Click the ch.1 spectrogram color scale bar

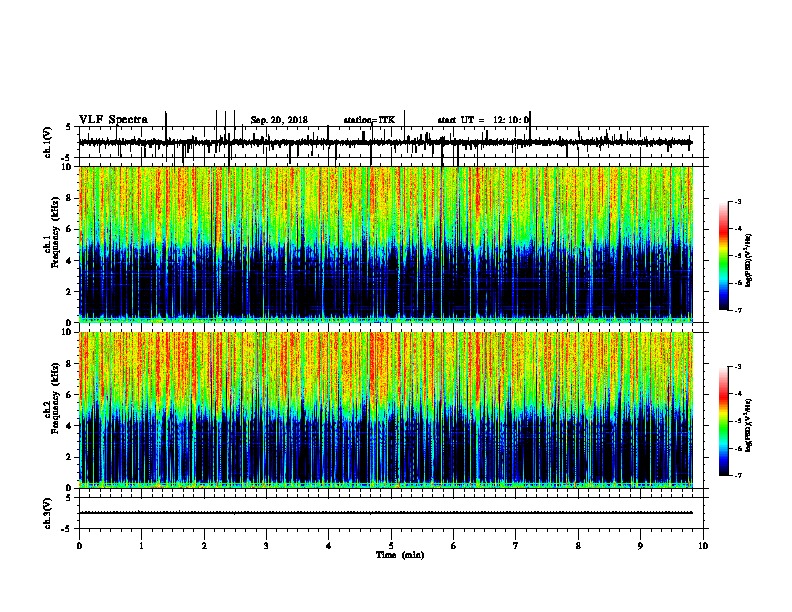(724, 256)
